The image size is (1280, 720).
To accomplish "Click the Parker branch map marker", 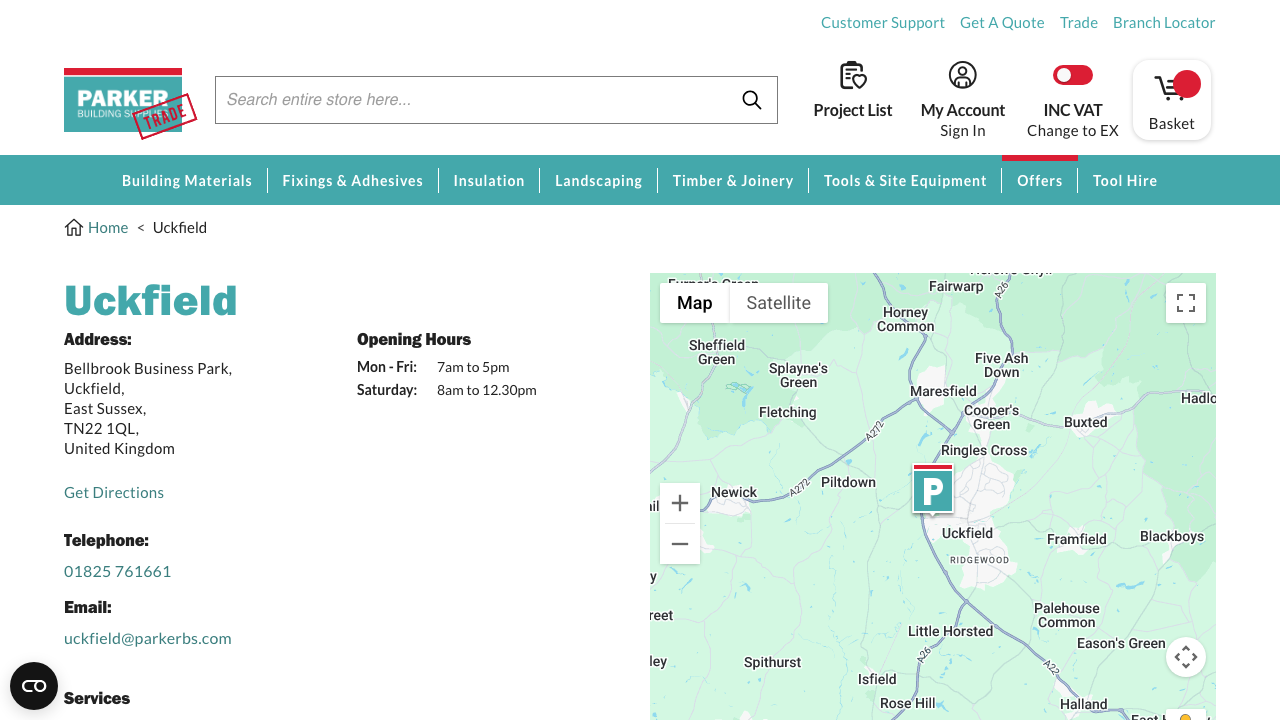I will tap(932, 490).
